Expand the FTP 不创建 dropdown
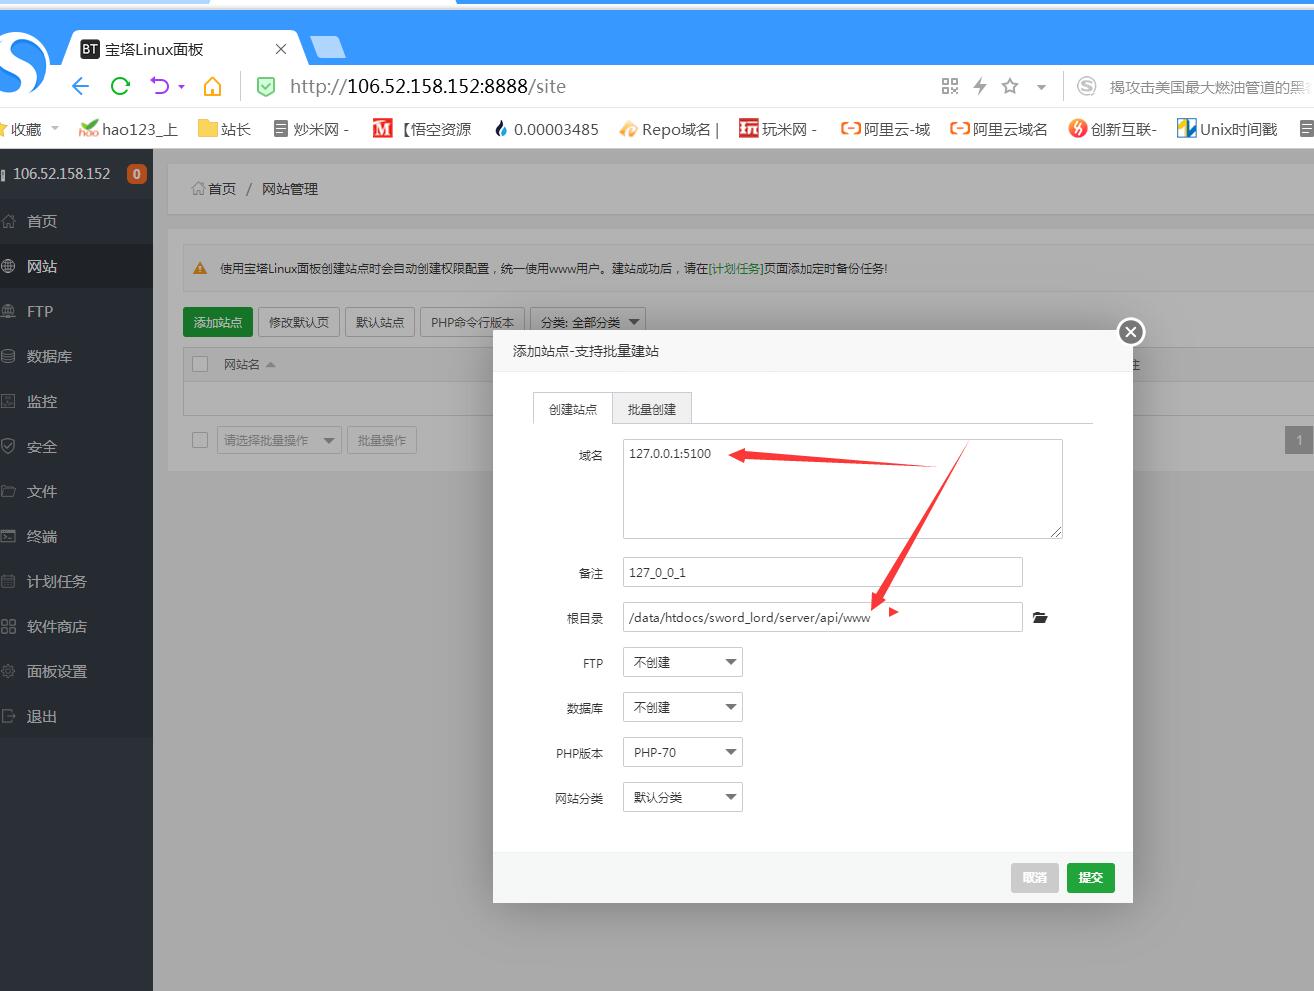The width and height of the screenshot is (1314, 991). click(682, 663)
